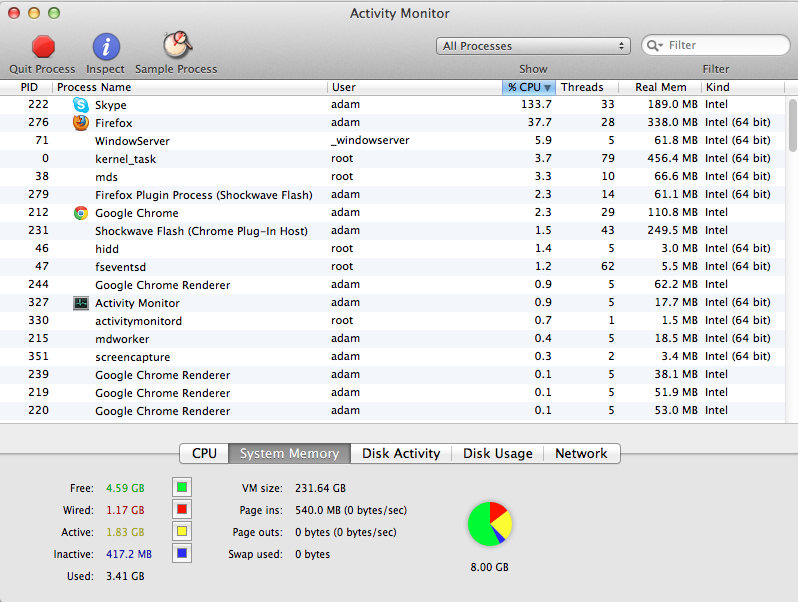
Task: Select Google Chrome Renderer with PID 239
Action: [x=392, y=375]
